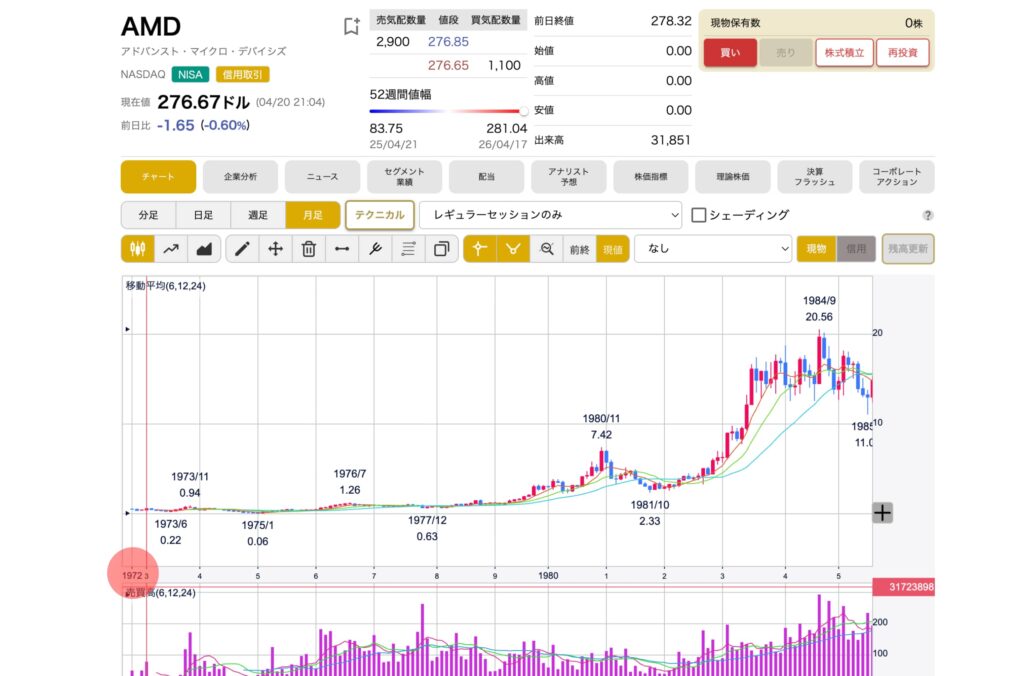Open the ニュース tab
The height and width of the screenshot is (676, 1024).
pyautogui.click(x=322, y=177)
